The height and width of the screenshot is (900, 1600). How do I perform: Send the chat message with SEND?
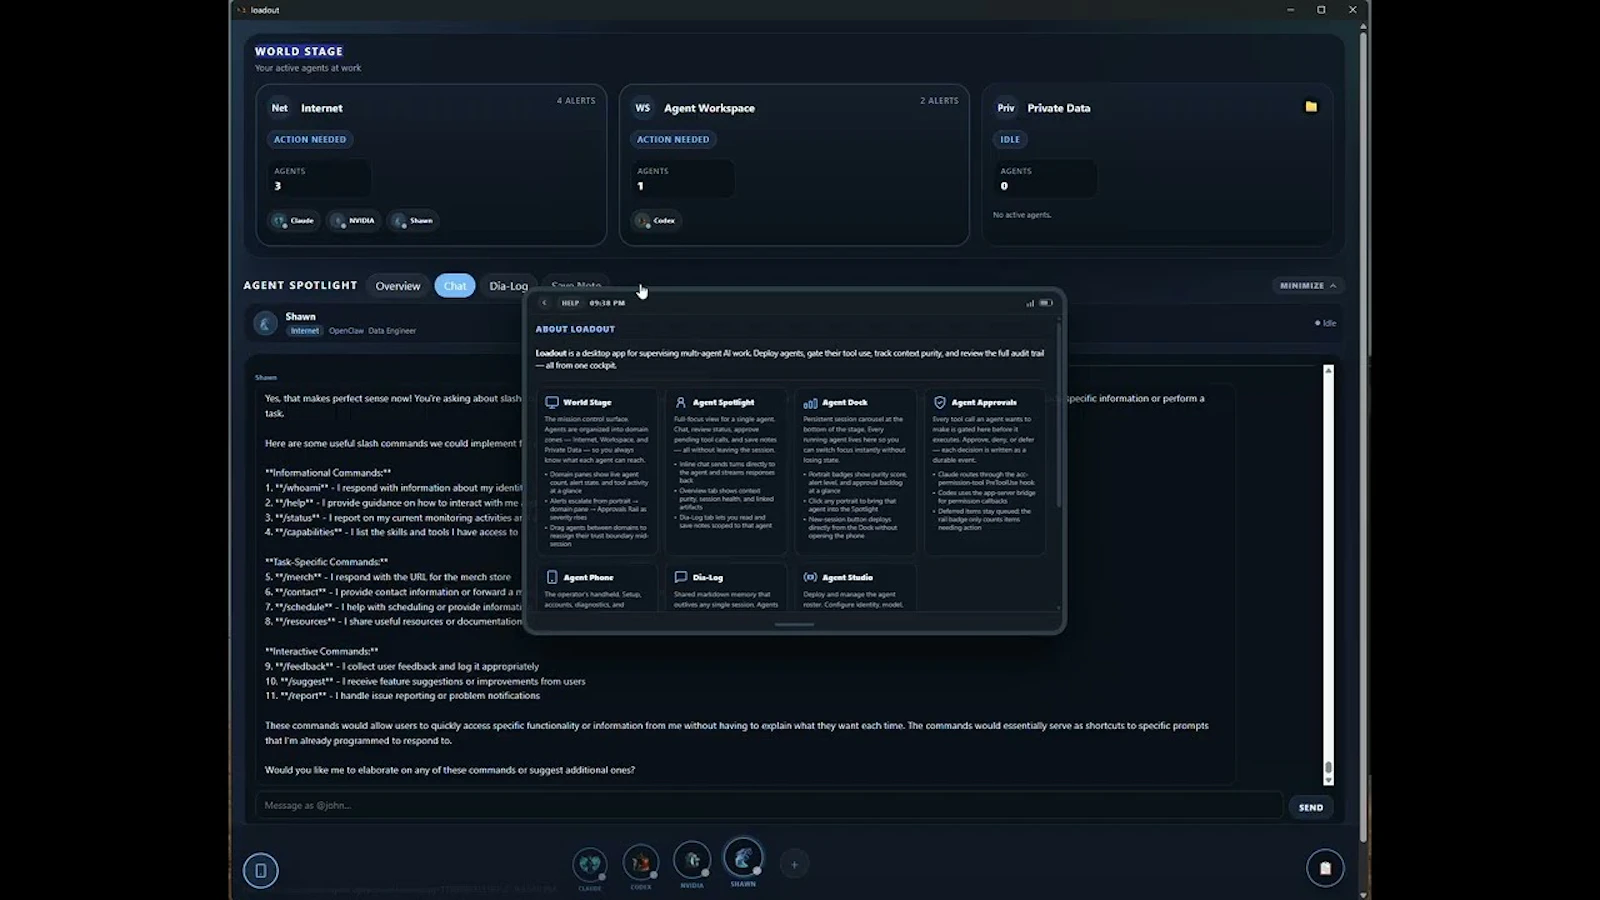click(x=1310, y=807)
